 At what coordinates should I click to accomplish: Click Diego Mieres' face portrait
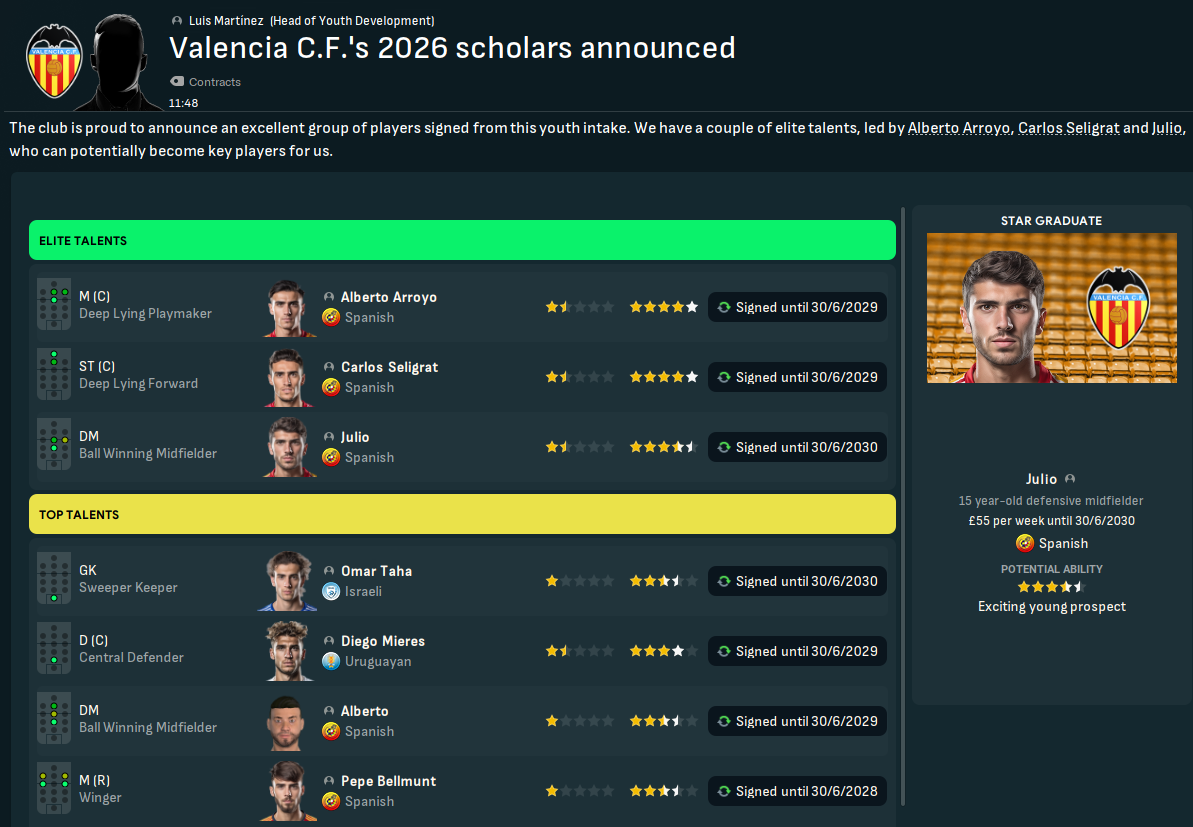291,651
